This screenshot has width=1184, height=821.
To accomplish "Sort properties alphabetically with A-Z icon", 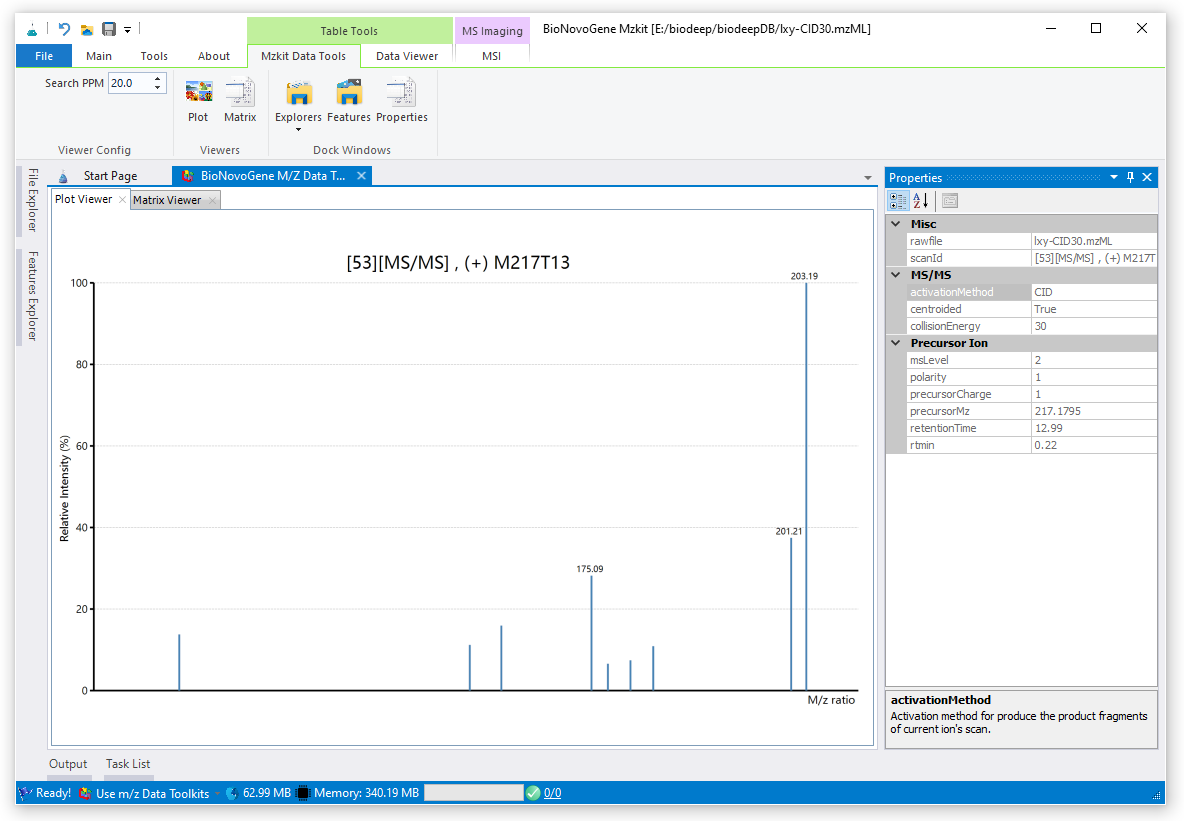I will click(x=920, y=201).
